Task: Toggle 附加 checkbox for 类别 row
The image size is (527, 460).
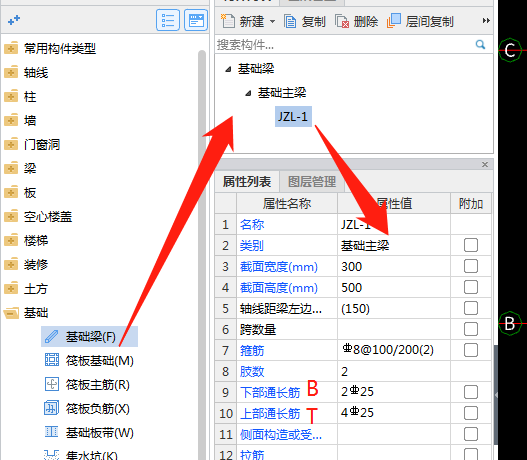Action: tap(471, 245)
